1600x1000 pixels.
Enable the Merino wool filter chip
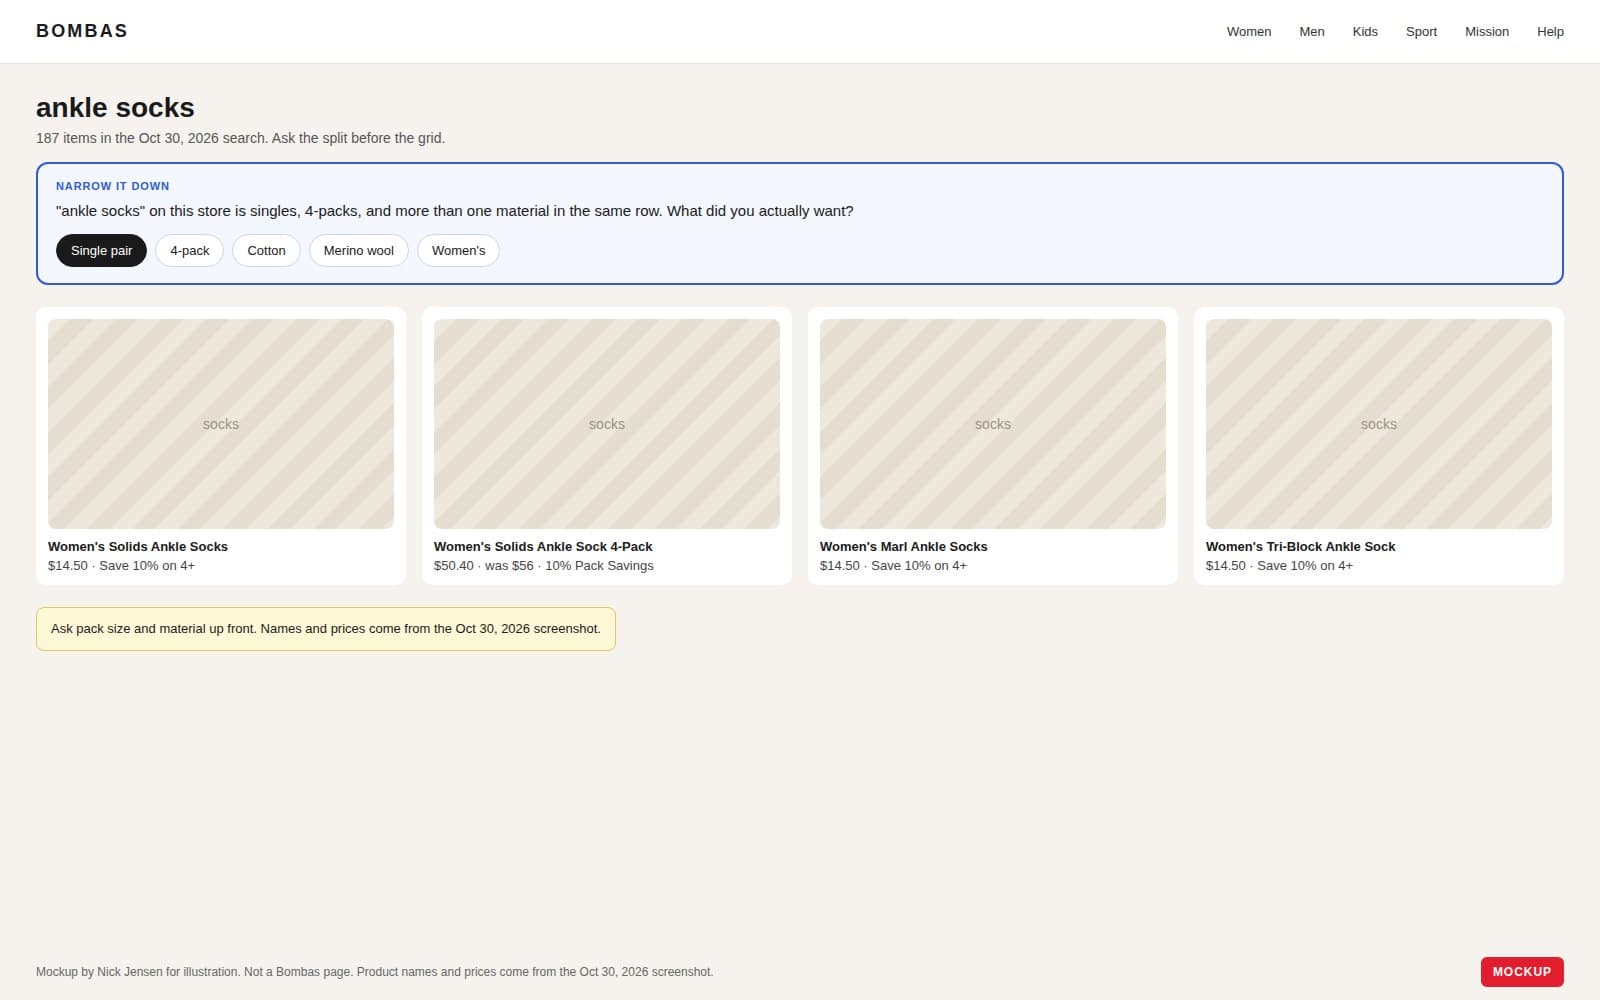coord(358,251)
